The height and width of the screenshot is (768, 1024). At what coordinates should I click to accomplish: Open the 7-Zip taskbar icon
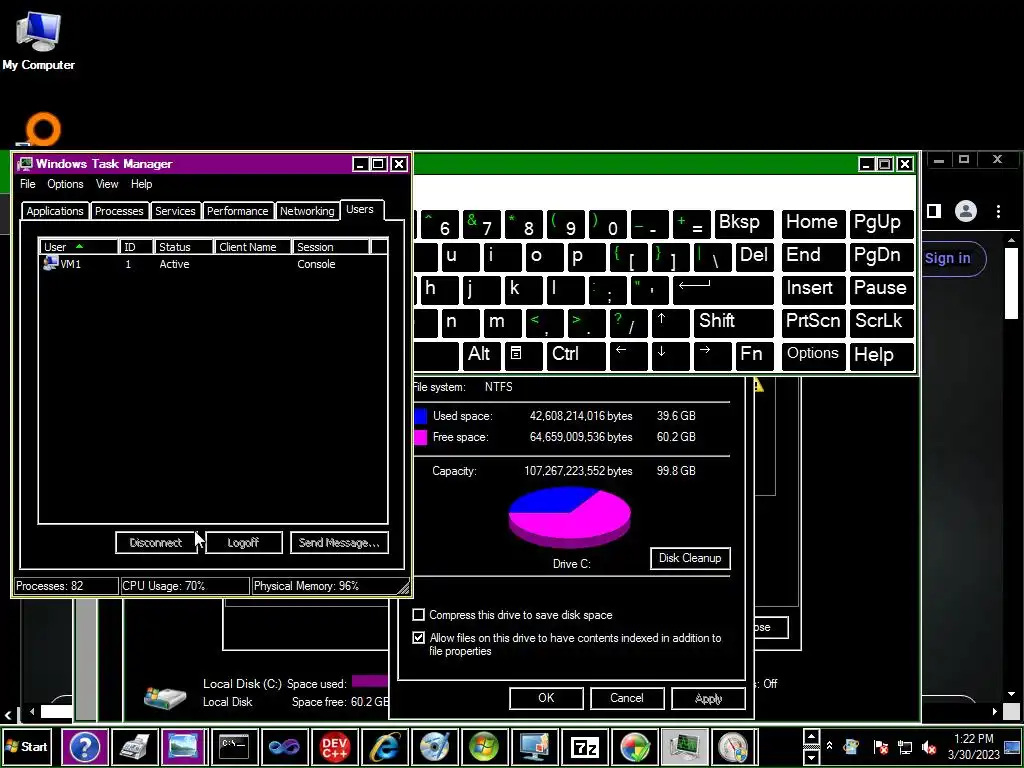pos(584,746)
